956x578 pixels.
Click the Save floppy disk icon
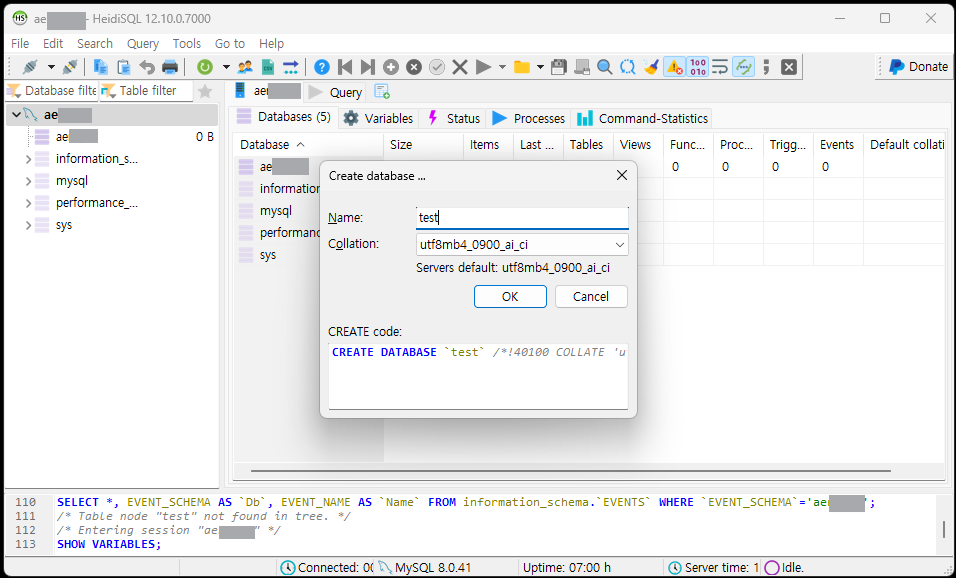pyautogui.click(x=558, y=66)
